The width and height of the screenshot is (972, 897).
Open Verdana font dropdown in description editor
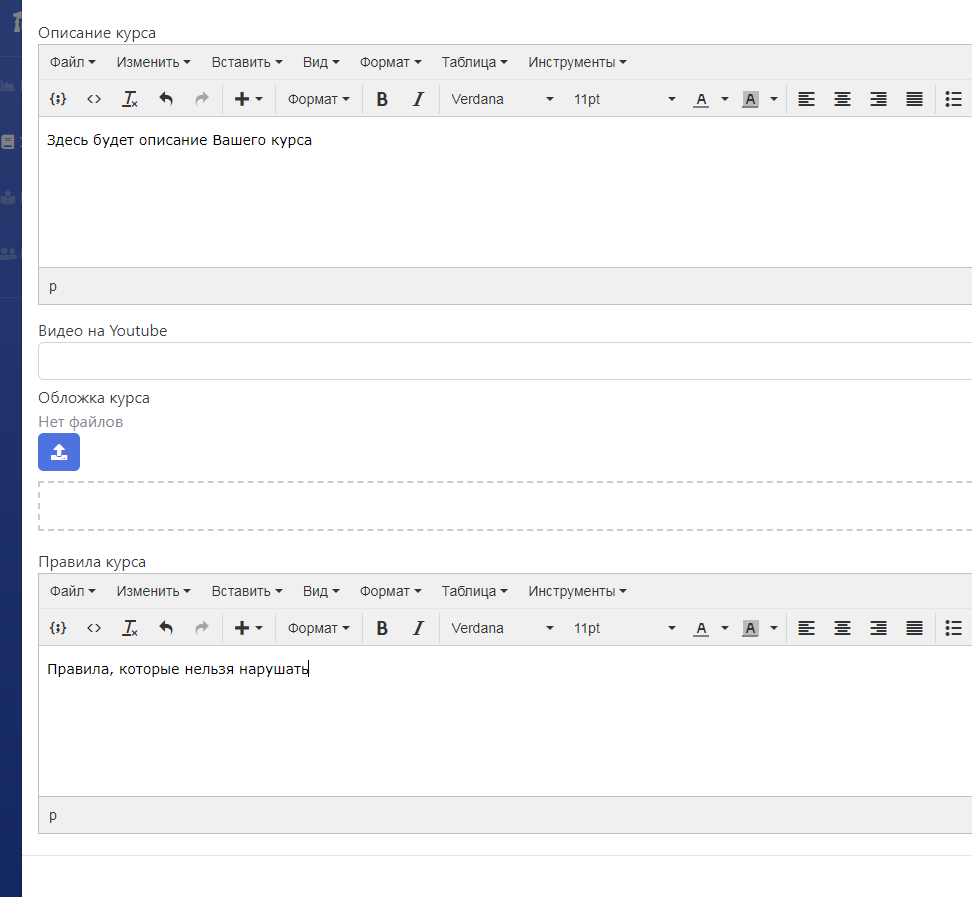tap(502, 99)
